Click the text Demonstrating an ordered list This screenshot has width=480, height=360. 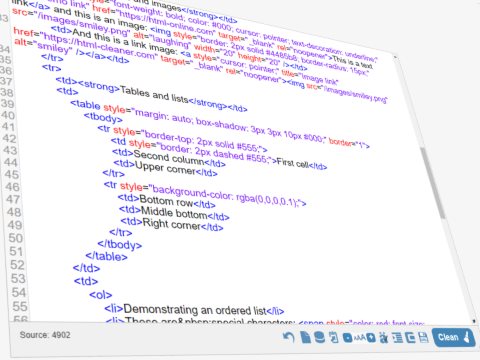tap(195, 310)
